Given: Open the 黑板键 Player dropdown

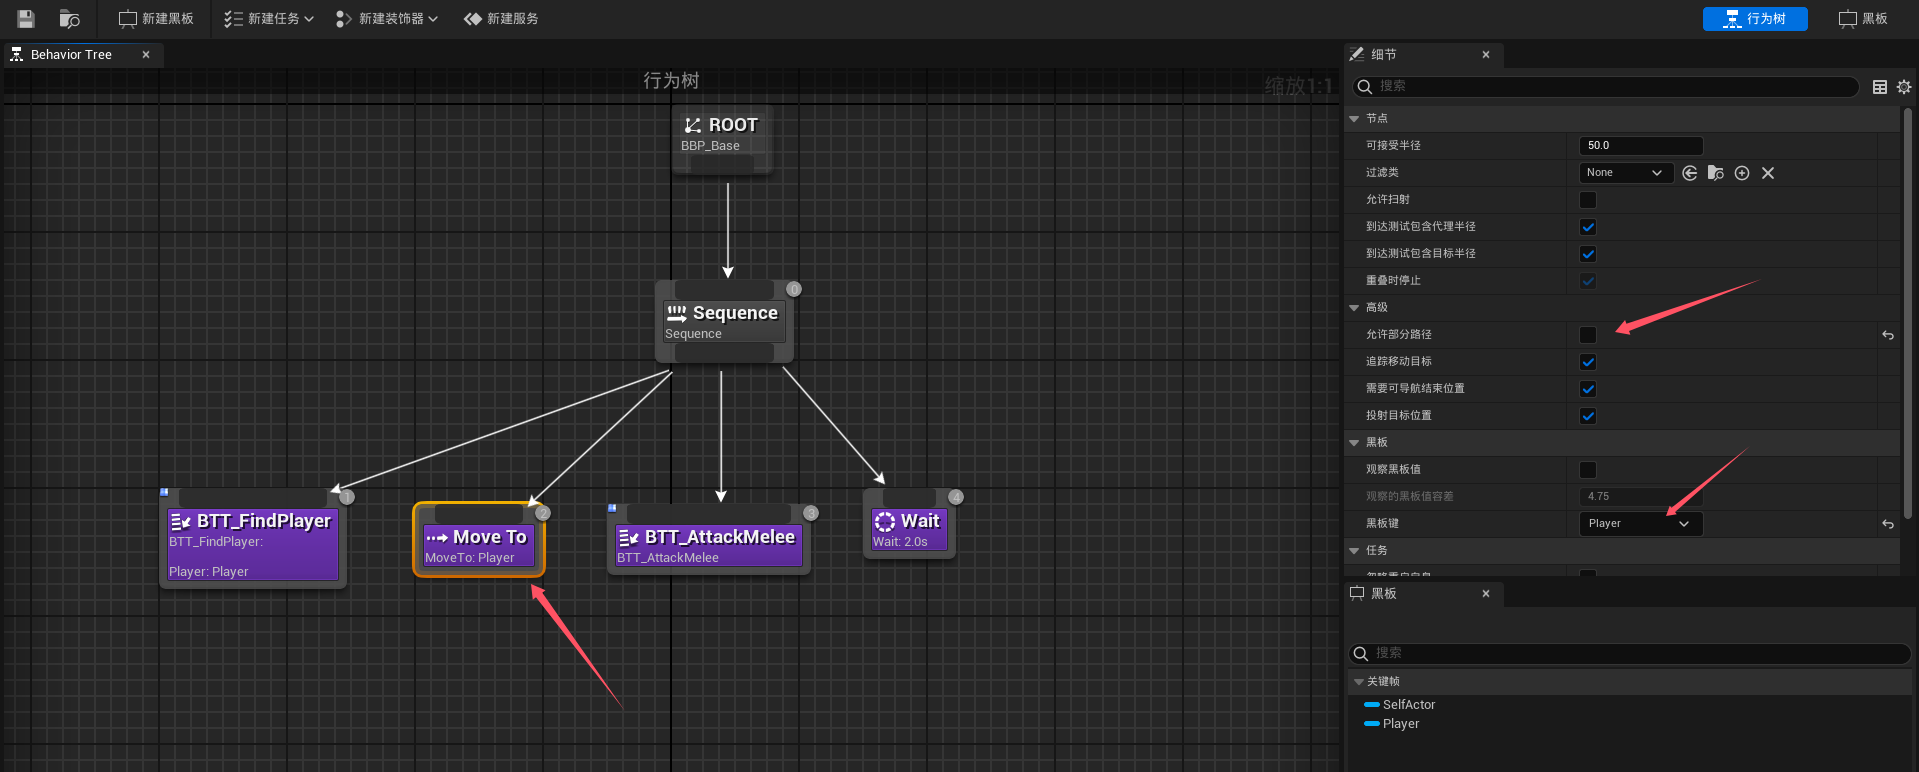Looking at the screenshot, I should pos(1640,524).
